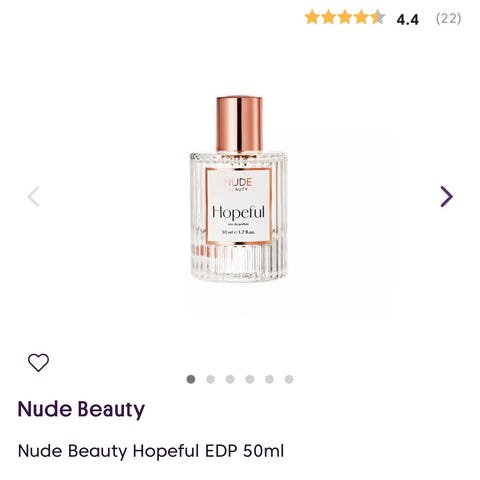Click the fourth gold rating star
The width and height of the screenshot is (480, 480).
point(361,17)
